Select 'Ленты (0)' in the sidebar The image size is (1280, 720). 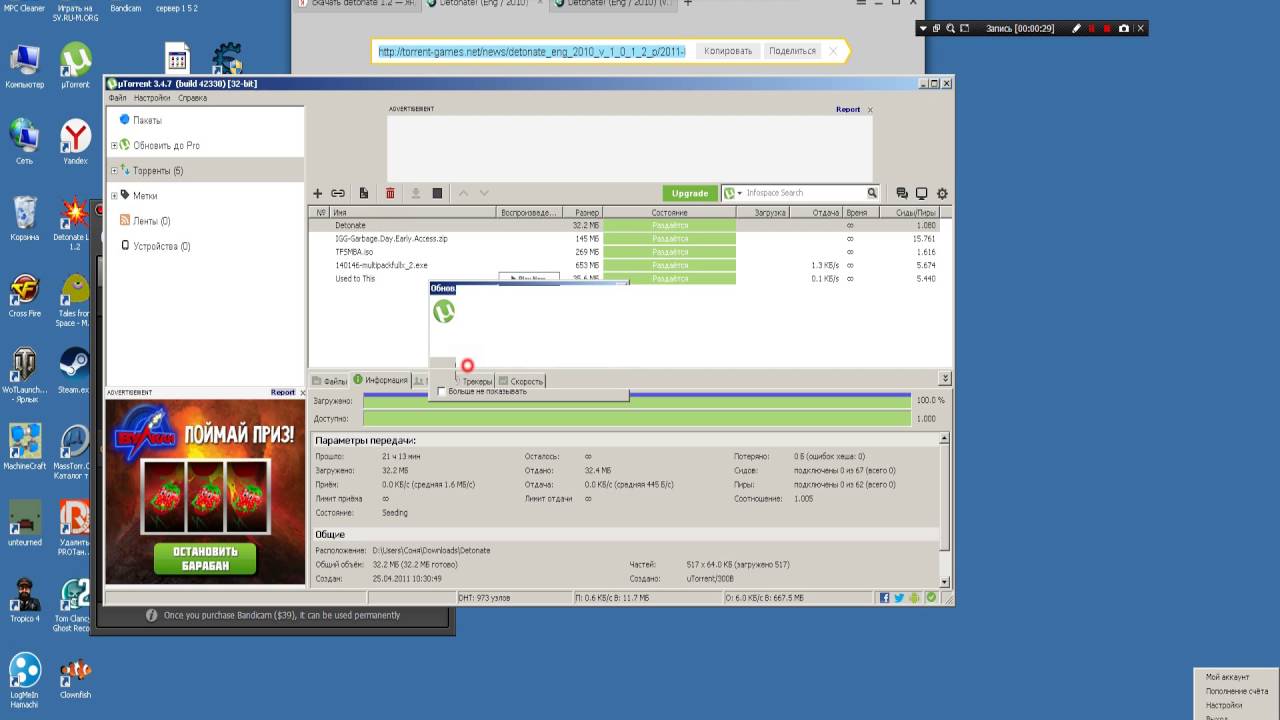point(152,221)
